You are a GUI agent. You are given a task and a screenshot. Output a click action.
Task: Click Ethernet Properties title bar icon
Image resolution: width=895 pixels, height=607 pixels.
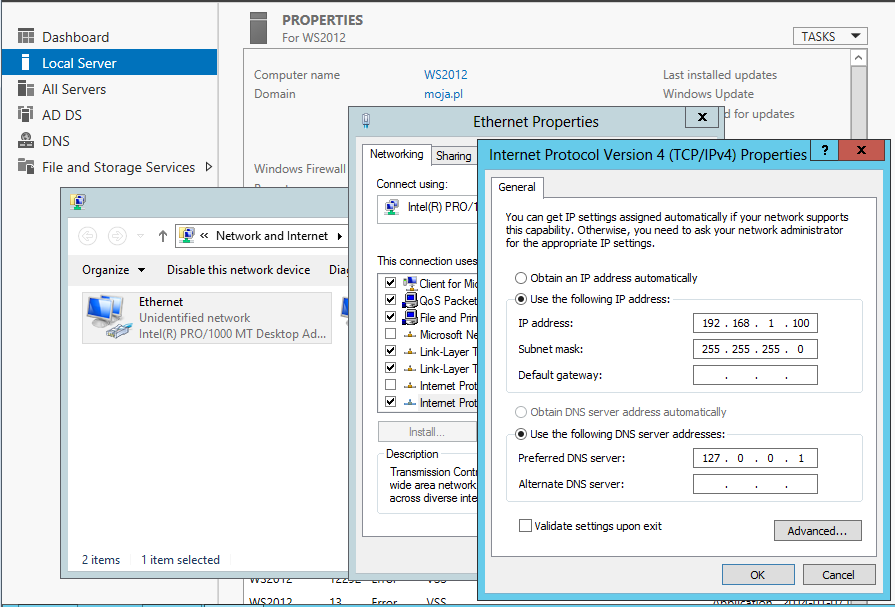(366, 120)
